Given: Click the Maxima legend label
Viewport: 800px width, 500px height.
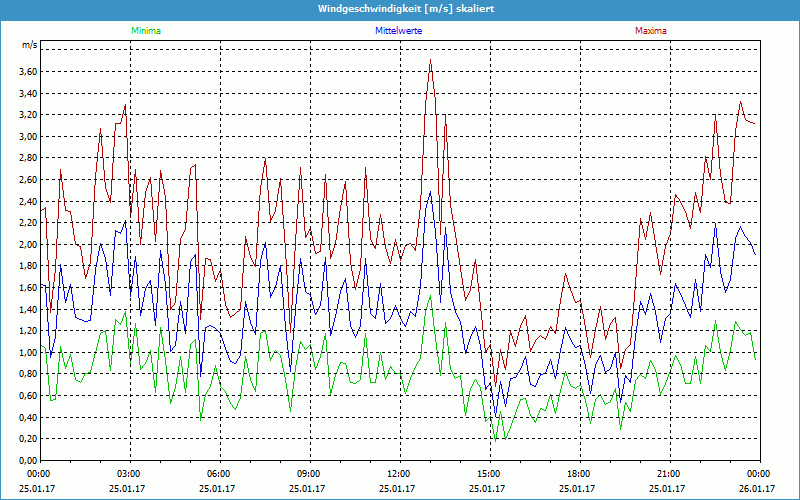Looking at the screenshot, I should pyautogui.click(x=652, y=31).
